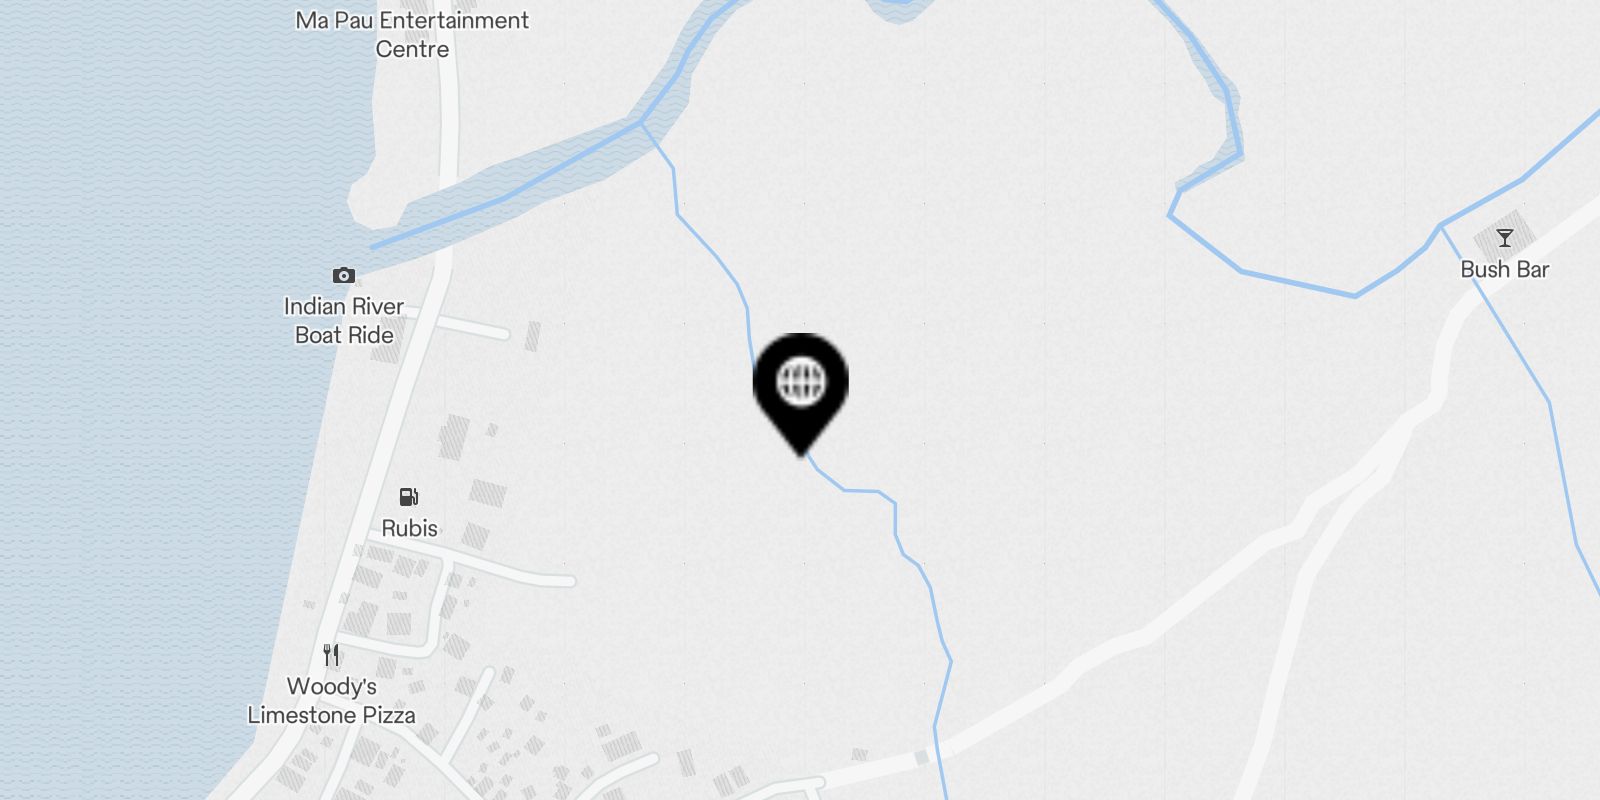Open the Ma Pau Entertainment Centre label

pos(412,34)
